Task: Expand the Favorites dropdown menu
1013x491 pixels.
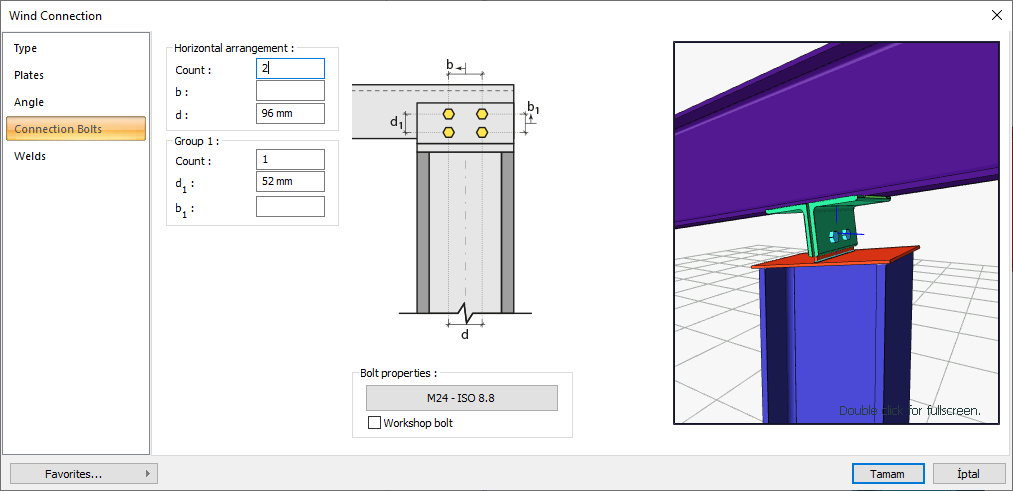Action: 83,474
